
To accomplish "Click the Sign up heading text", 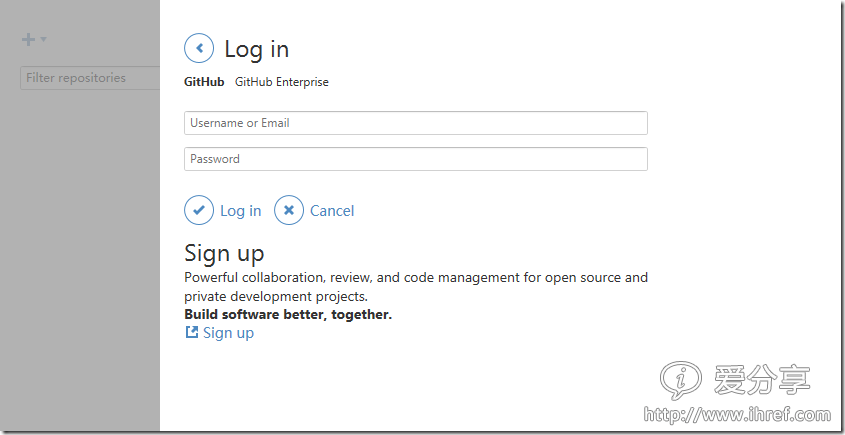I will point(224,253).
